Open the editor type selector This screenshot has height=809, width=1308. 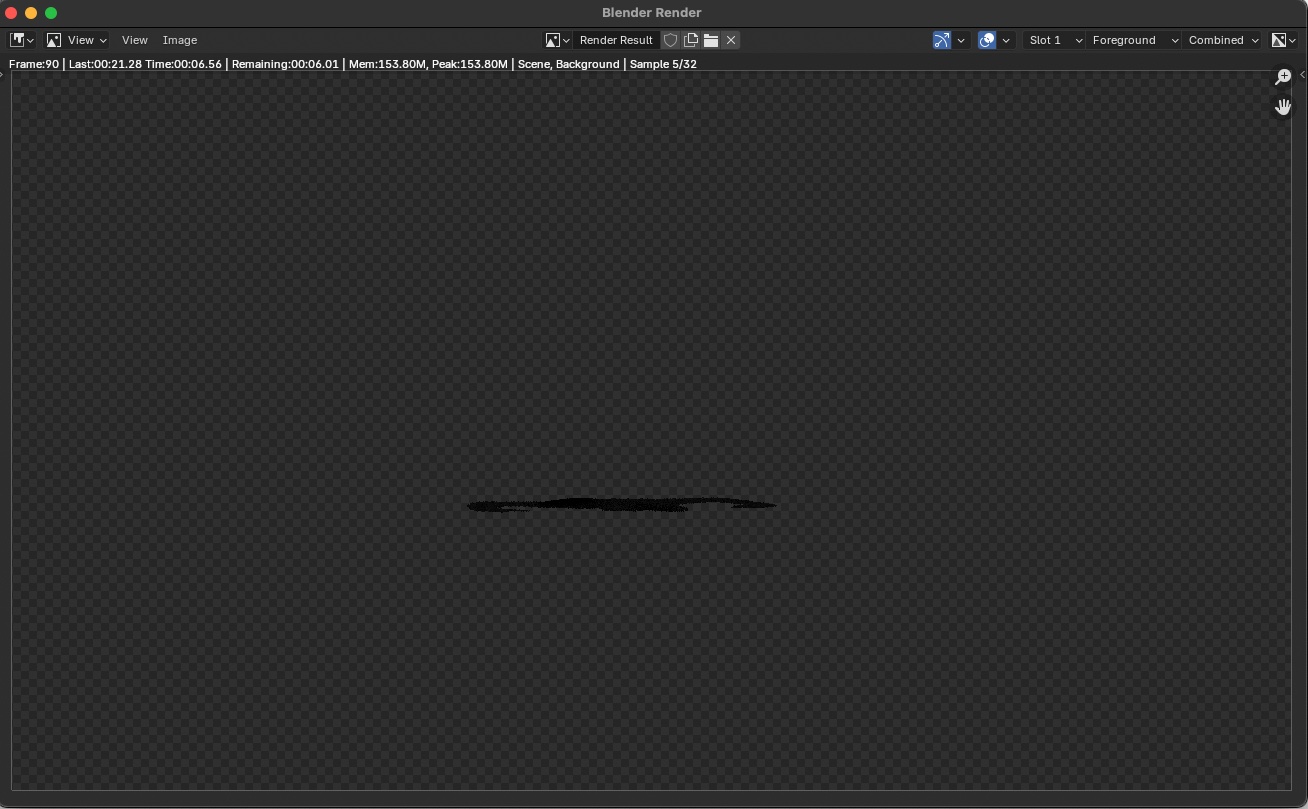(x=22, y=40)
